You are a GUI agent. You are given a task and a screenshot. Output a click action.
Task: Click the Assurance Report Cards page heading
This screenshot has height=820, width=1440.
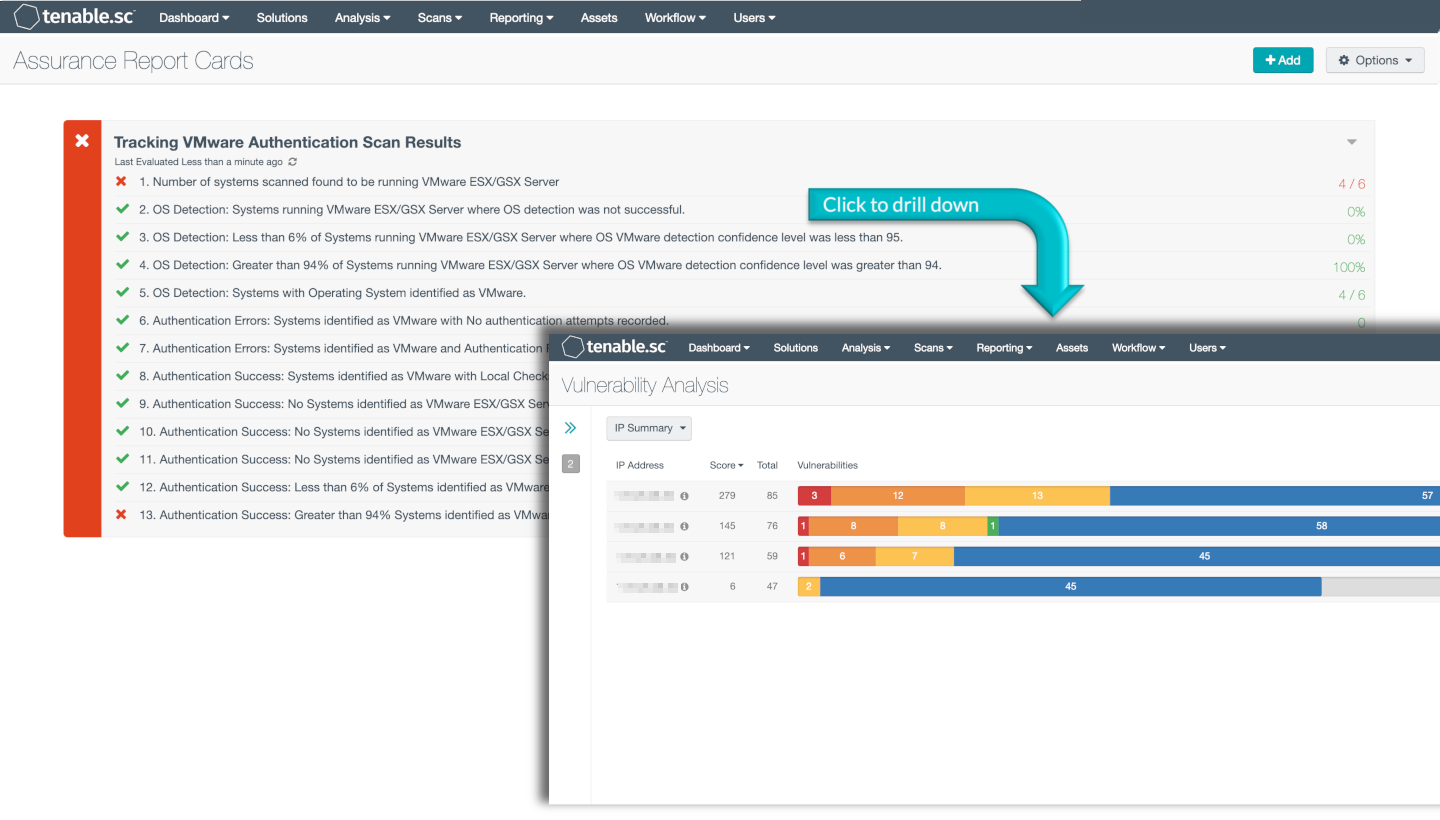tap(134, 61)
